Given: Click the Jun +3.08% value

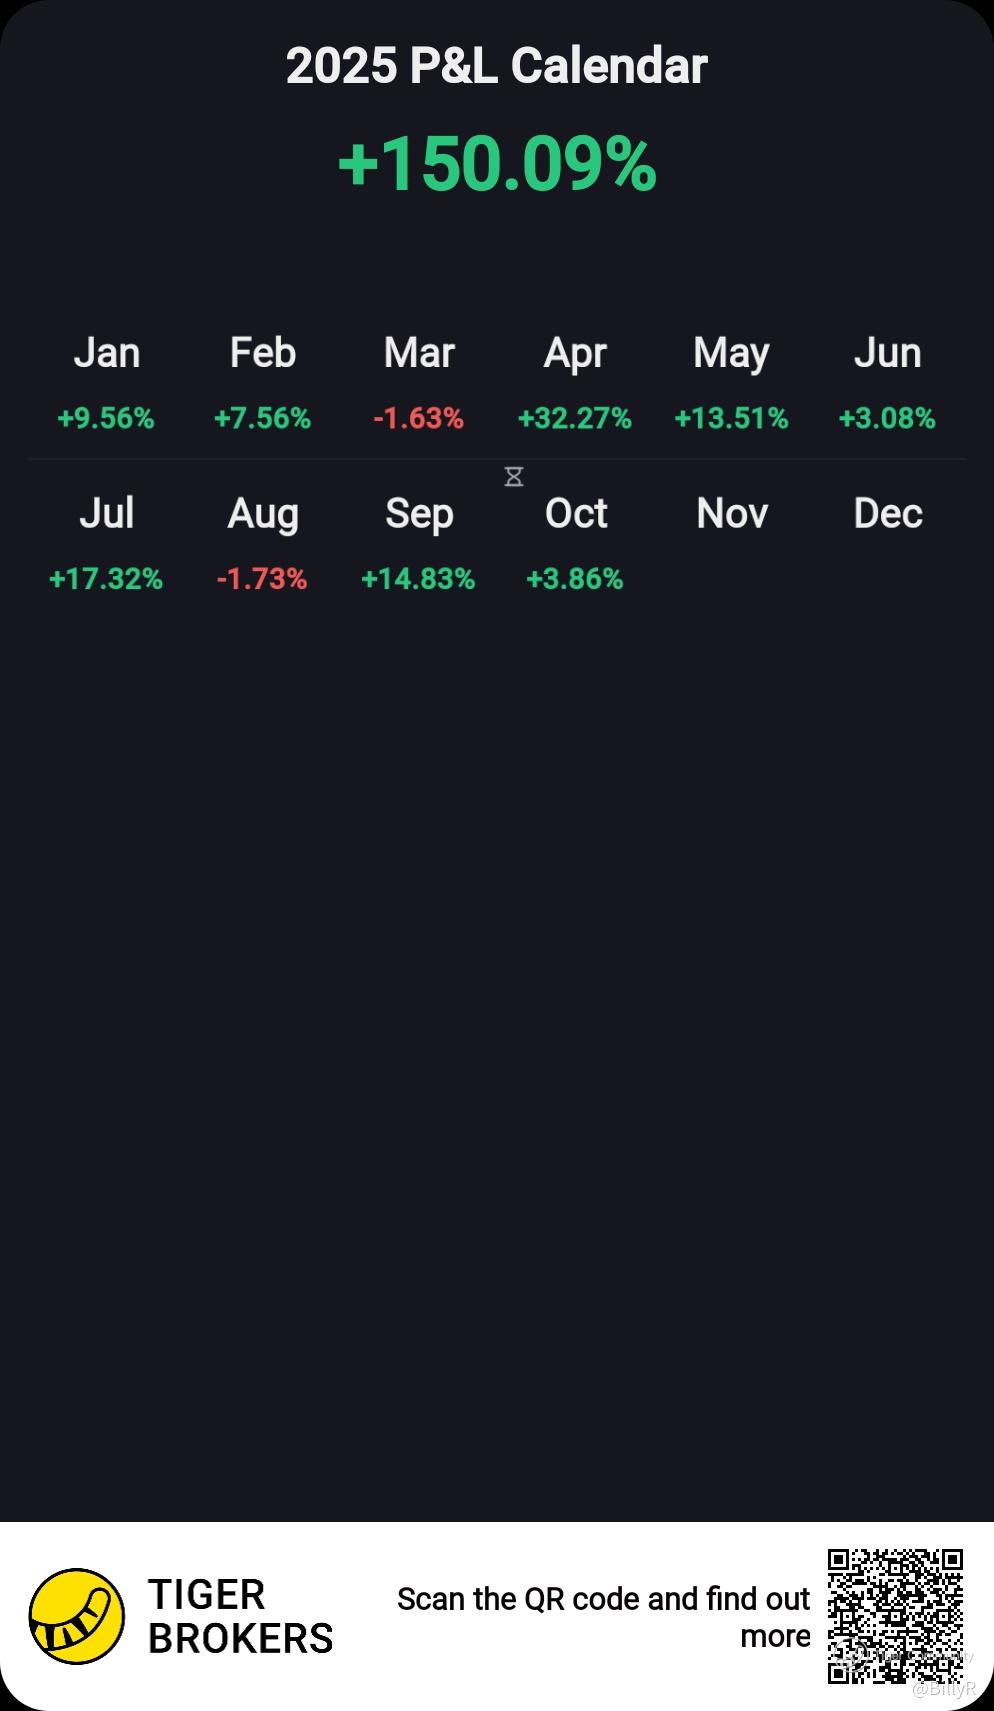Looking at the screenshot, I should click(887, 418).
